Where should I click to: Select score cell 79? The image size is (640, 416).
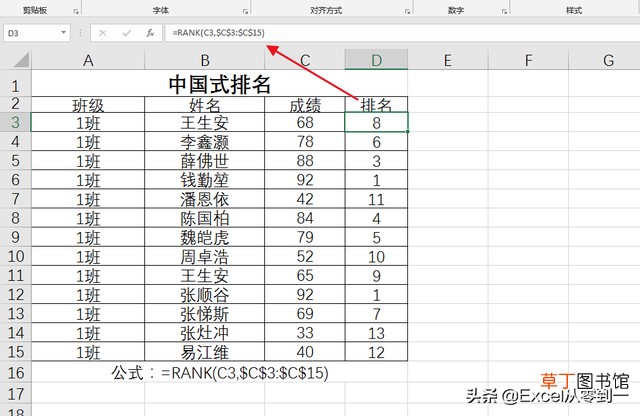(x=305, y=237)
